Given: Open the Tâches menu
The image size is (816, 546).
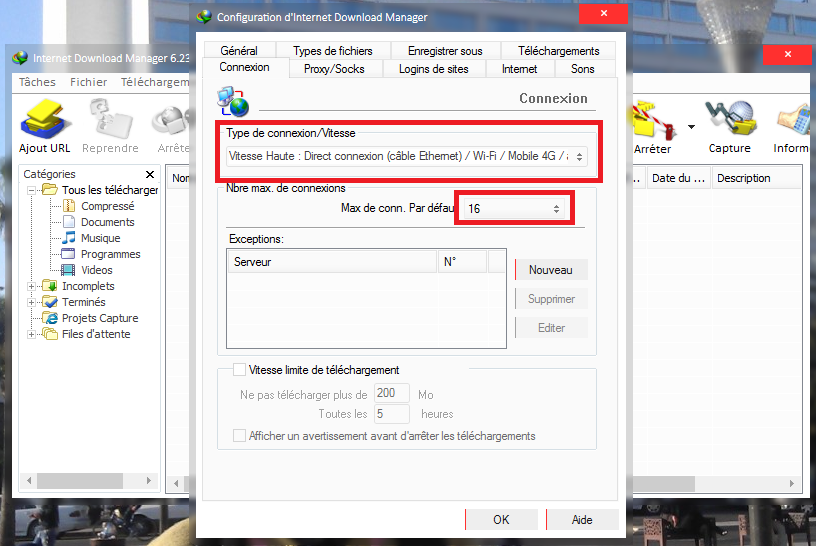Looking at the screenshot, I should point(37,82).
